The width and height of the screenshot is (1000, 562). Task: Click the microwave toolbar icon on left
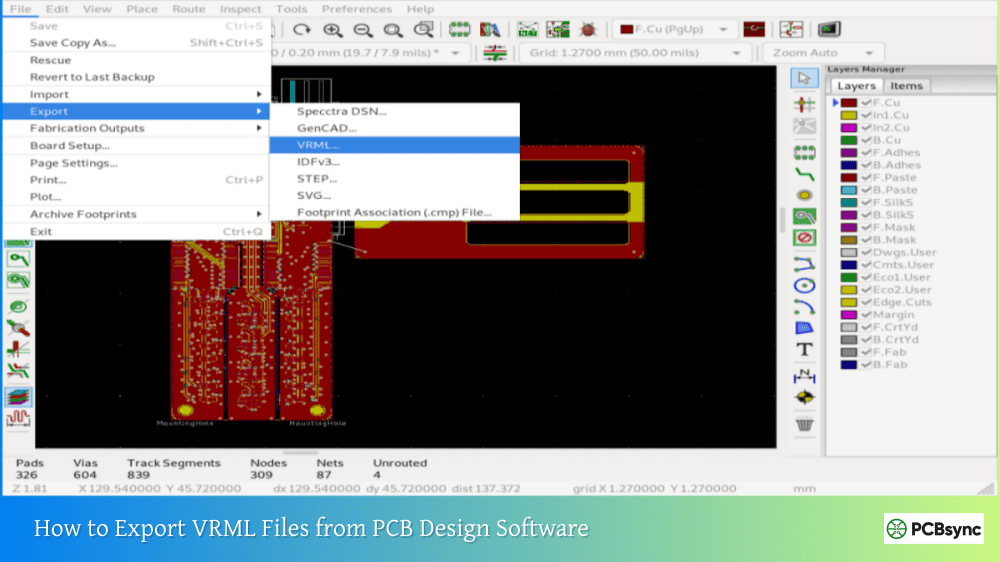click(x=18, y=418)
